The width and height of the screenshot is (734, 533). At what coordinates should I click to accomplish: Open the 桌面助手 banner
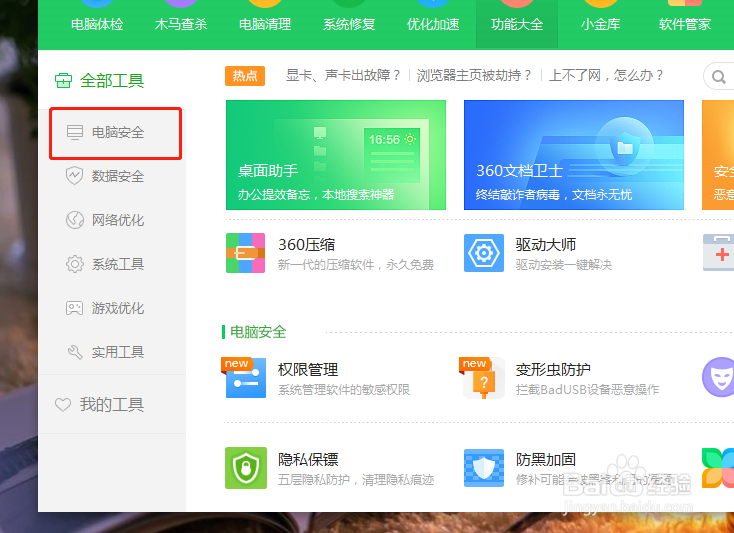(336, 155)
